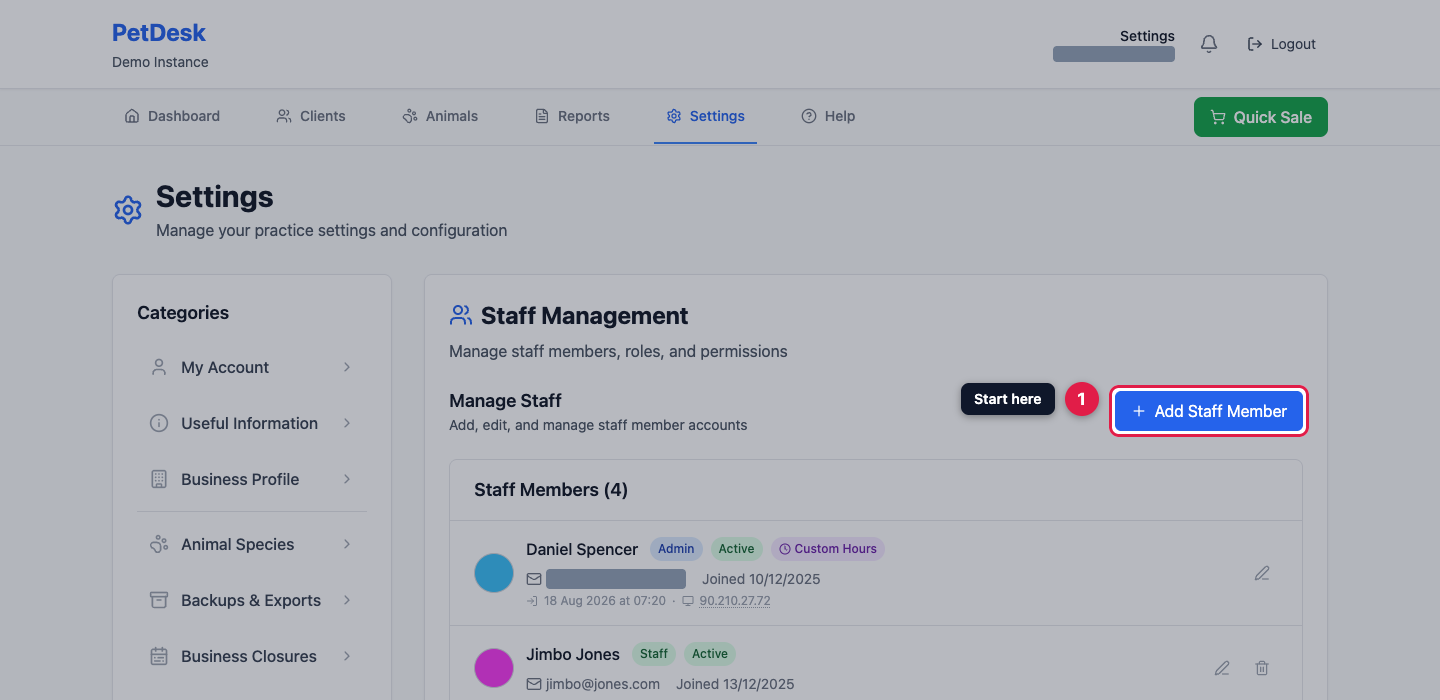
Task: Click Daniel Spencer's blue avatar
Action: [494, 573]
